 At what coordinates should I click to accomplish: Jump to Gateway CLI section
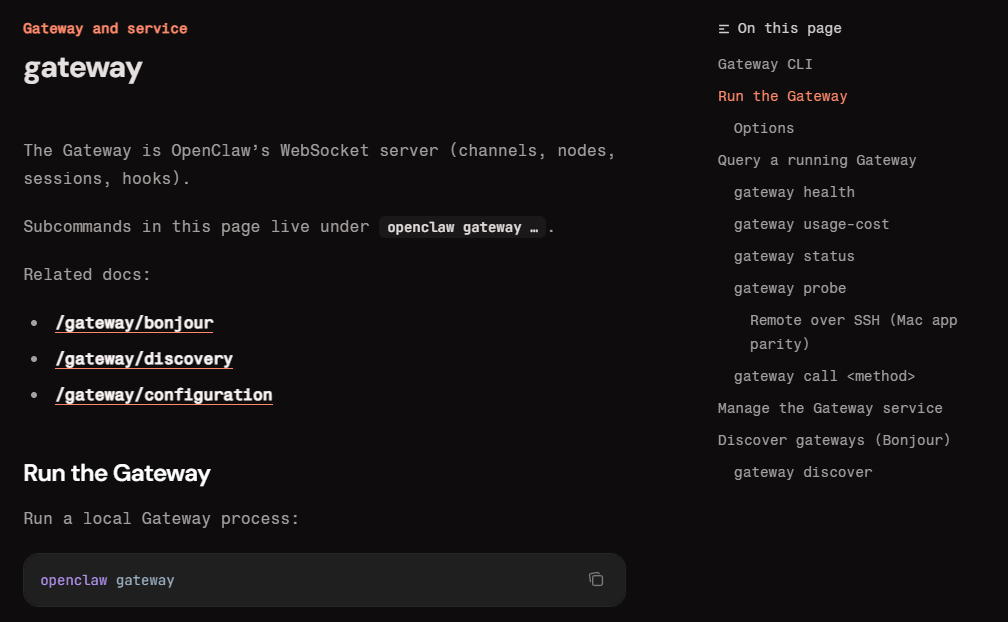tap(765, 64)
